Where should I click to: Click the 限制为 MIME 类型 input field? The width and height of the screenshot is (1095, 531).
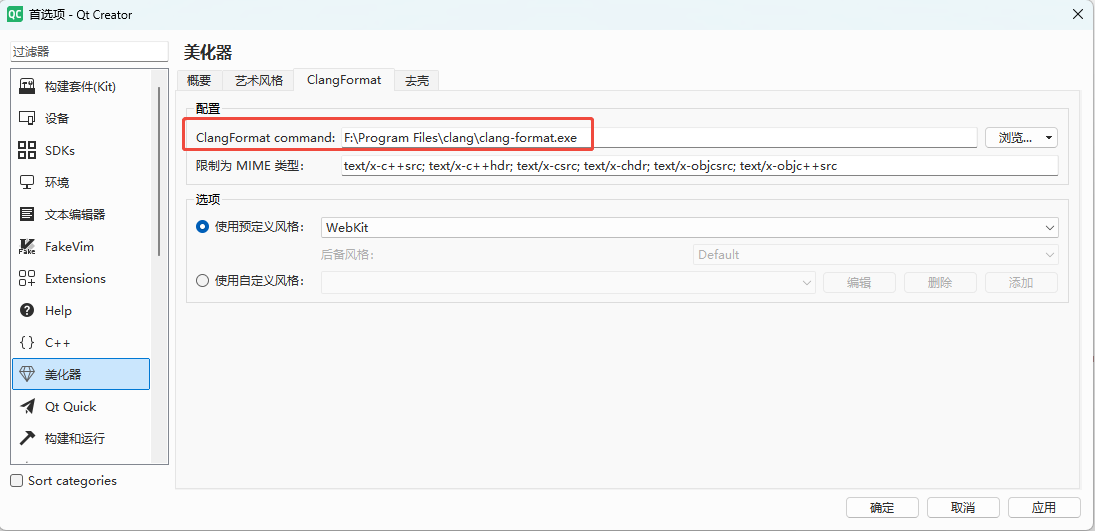pyautogui.click(x=700, y=166)
